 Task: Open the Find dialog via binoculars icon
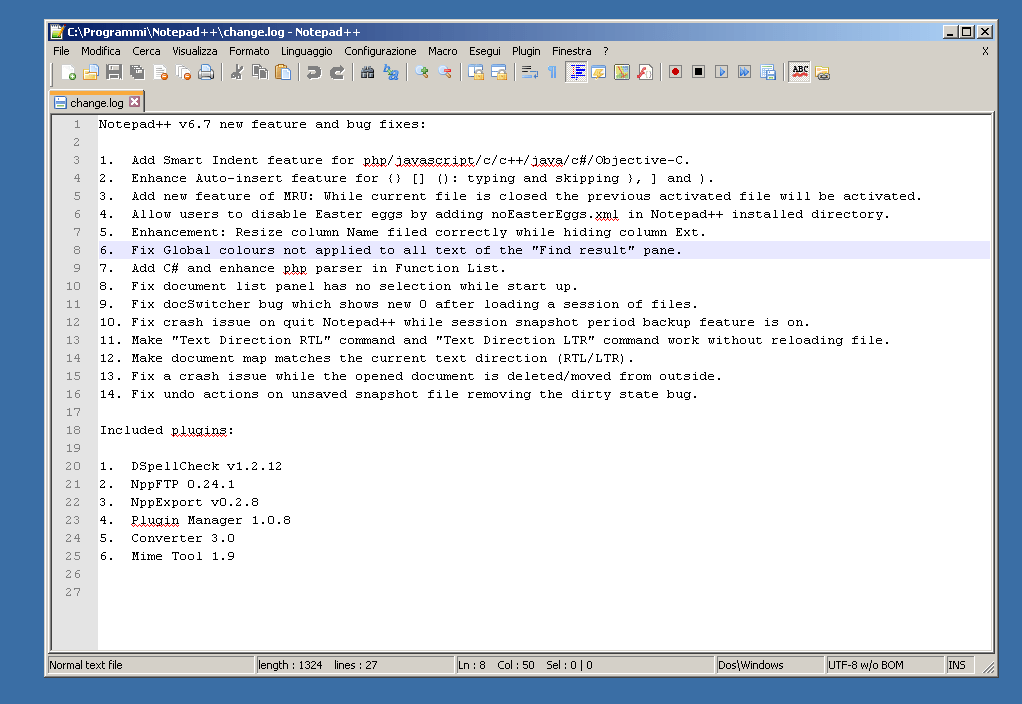pos(367,71)
